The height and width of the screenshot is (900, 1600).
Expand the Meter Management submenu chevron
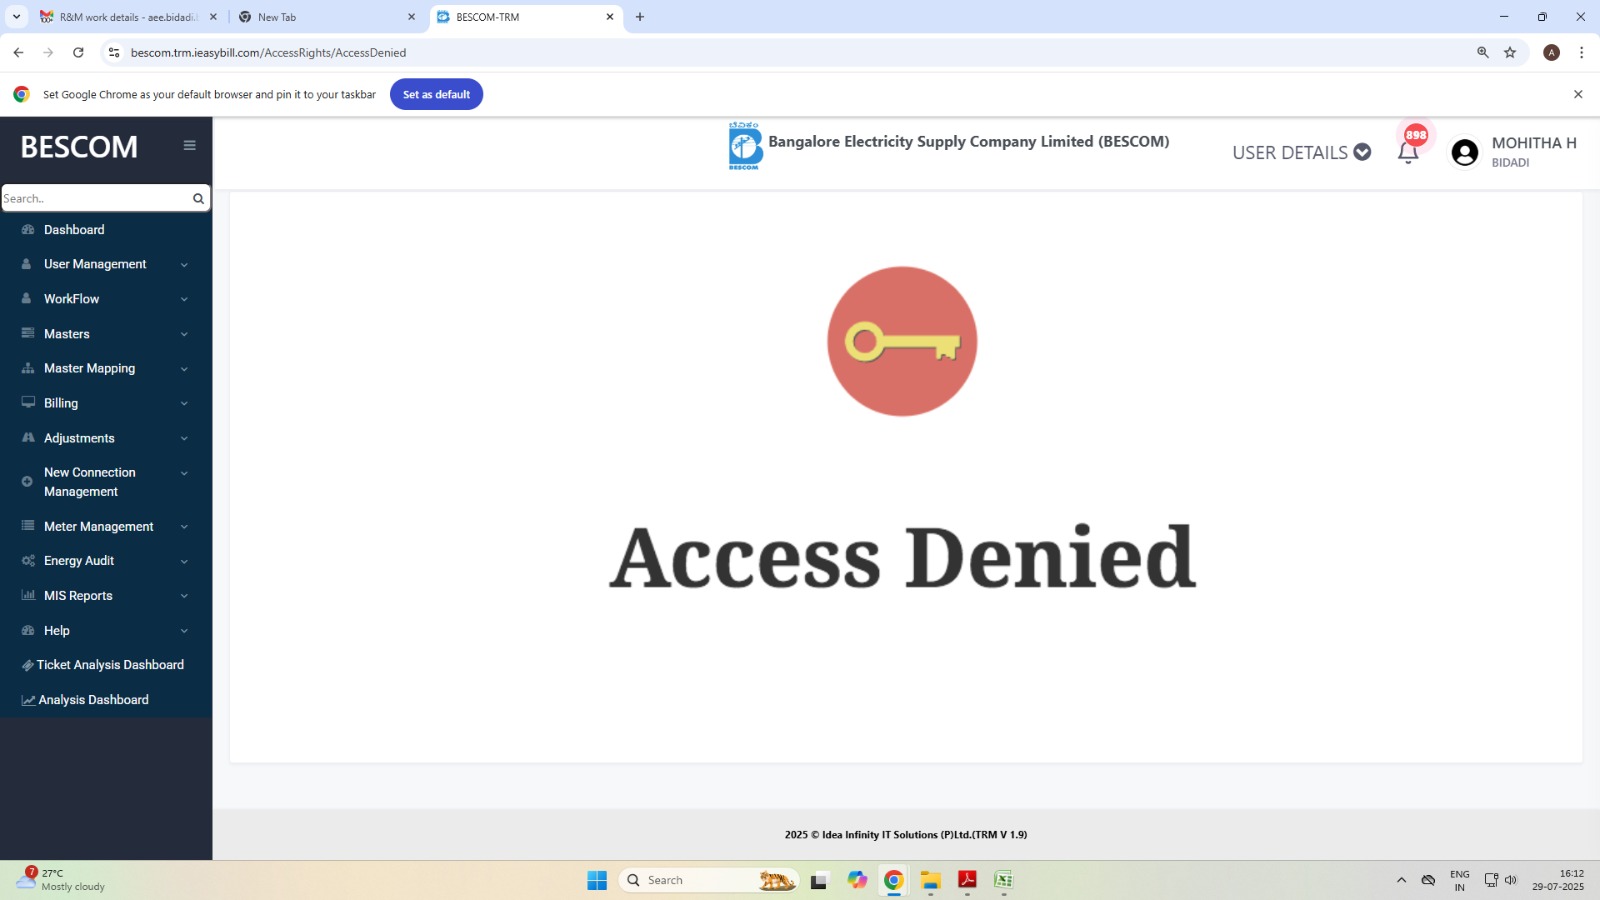click(x=184, y=527)
